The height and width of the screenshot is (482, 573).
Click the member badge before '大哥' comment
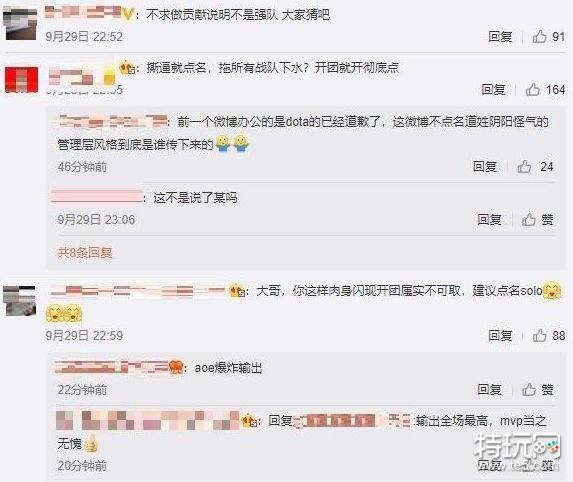coord(237,291)
